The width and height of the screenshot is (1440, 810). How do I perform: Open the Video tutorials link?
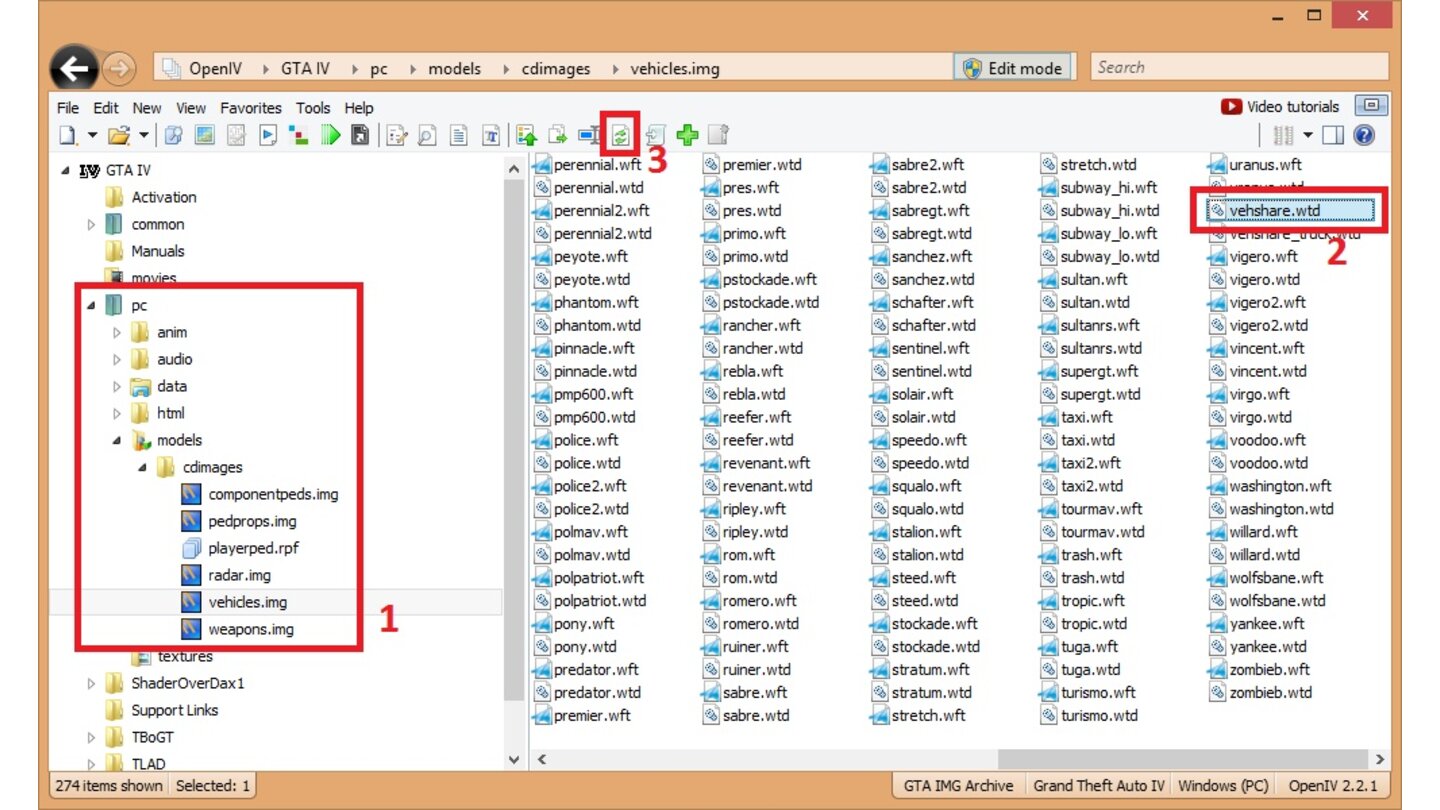[x=1281, y=106]
